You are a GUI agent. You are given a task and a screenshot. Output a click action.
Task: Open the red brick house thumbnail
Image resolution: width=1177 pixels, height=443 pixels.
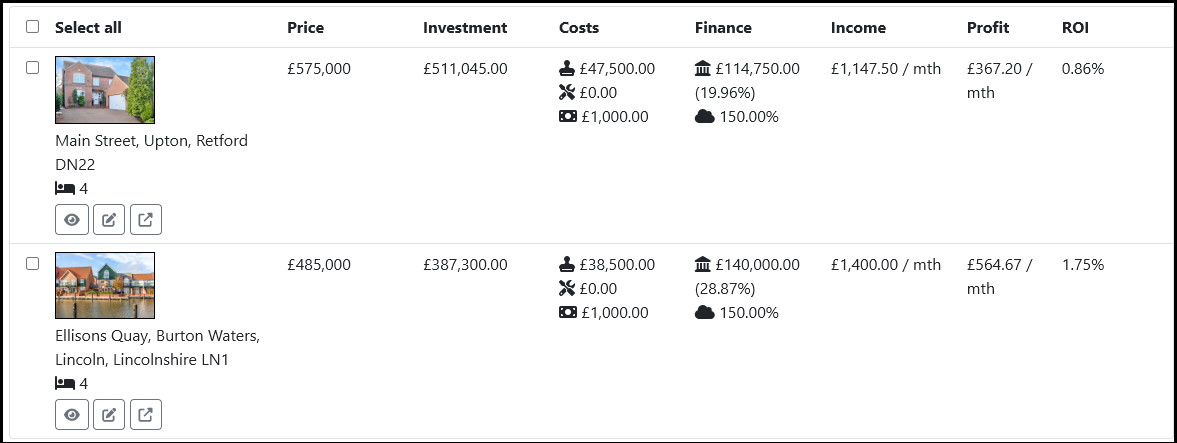(x=105, y=90)
